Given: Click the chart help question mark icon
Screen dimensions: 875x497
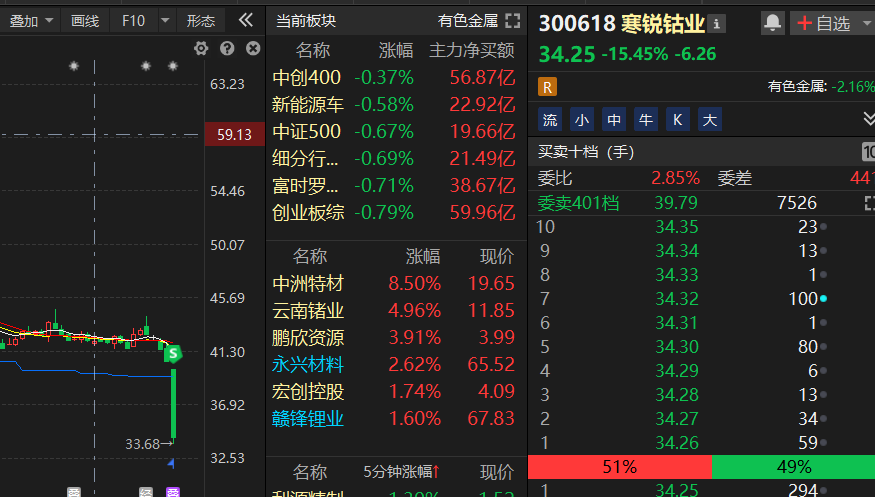Looking at the screenshot, I should point(227,48).
